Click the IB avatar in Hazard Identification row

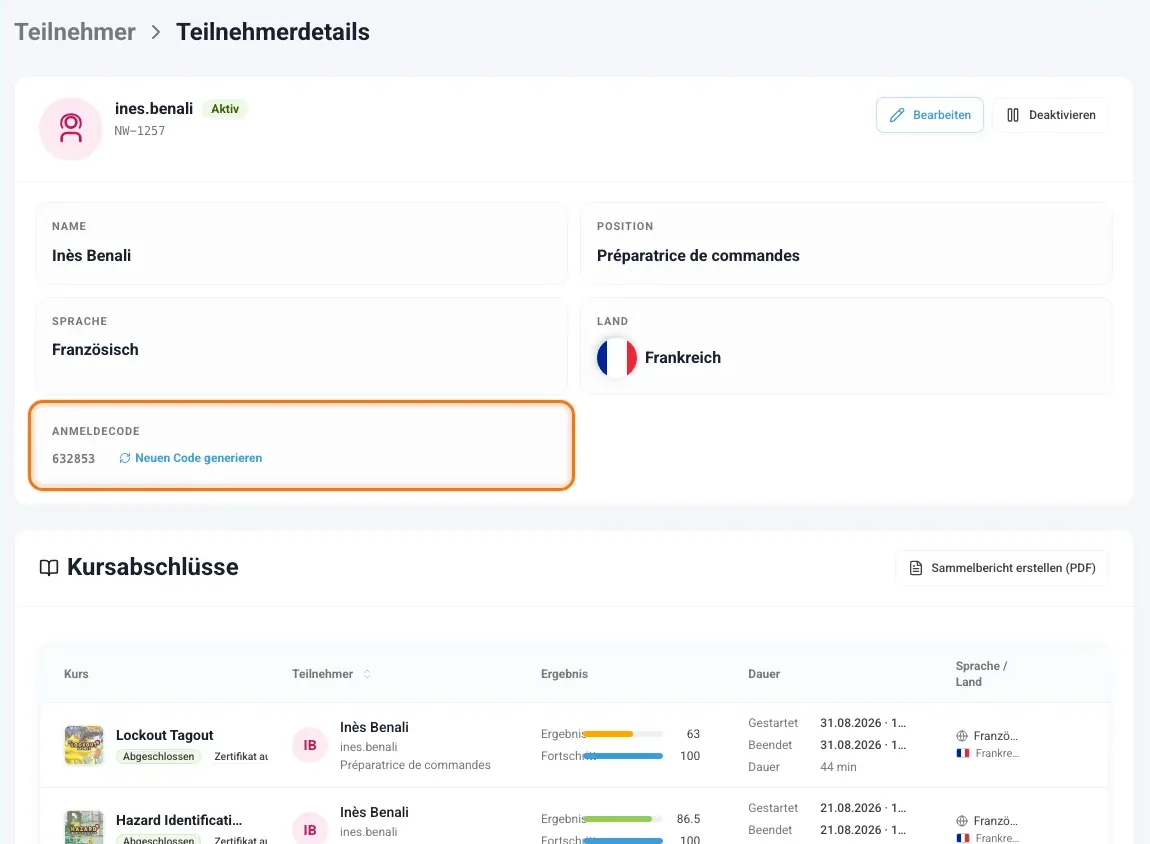point(310,830)
